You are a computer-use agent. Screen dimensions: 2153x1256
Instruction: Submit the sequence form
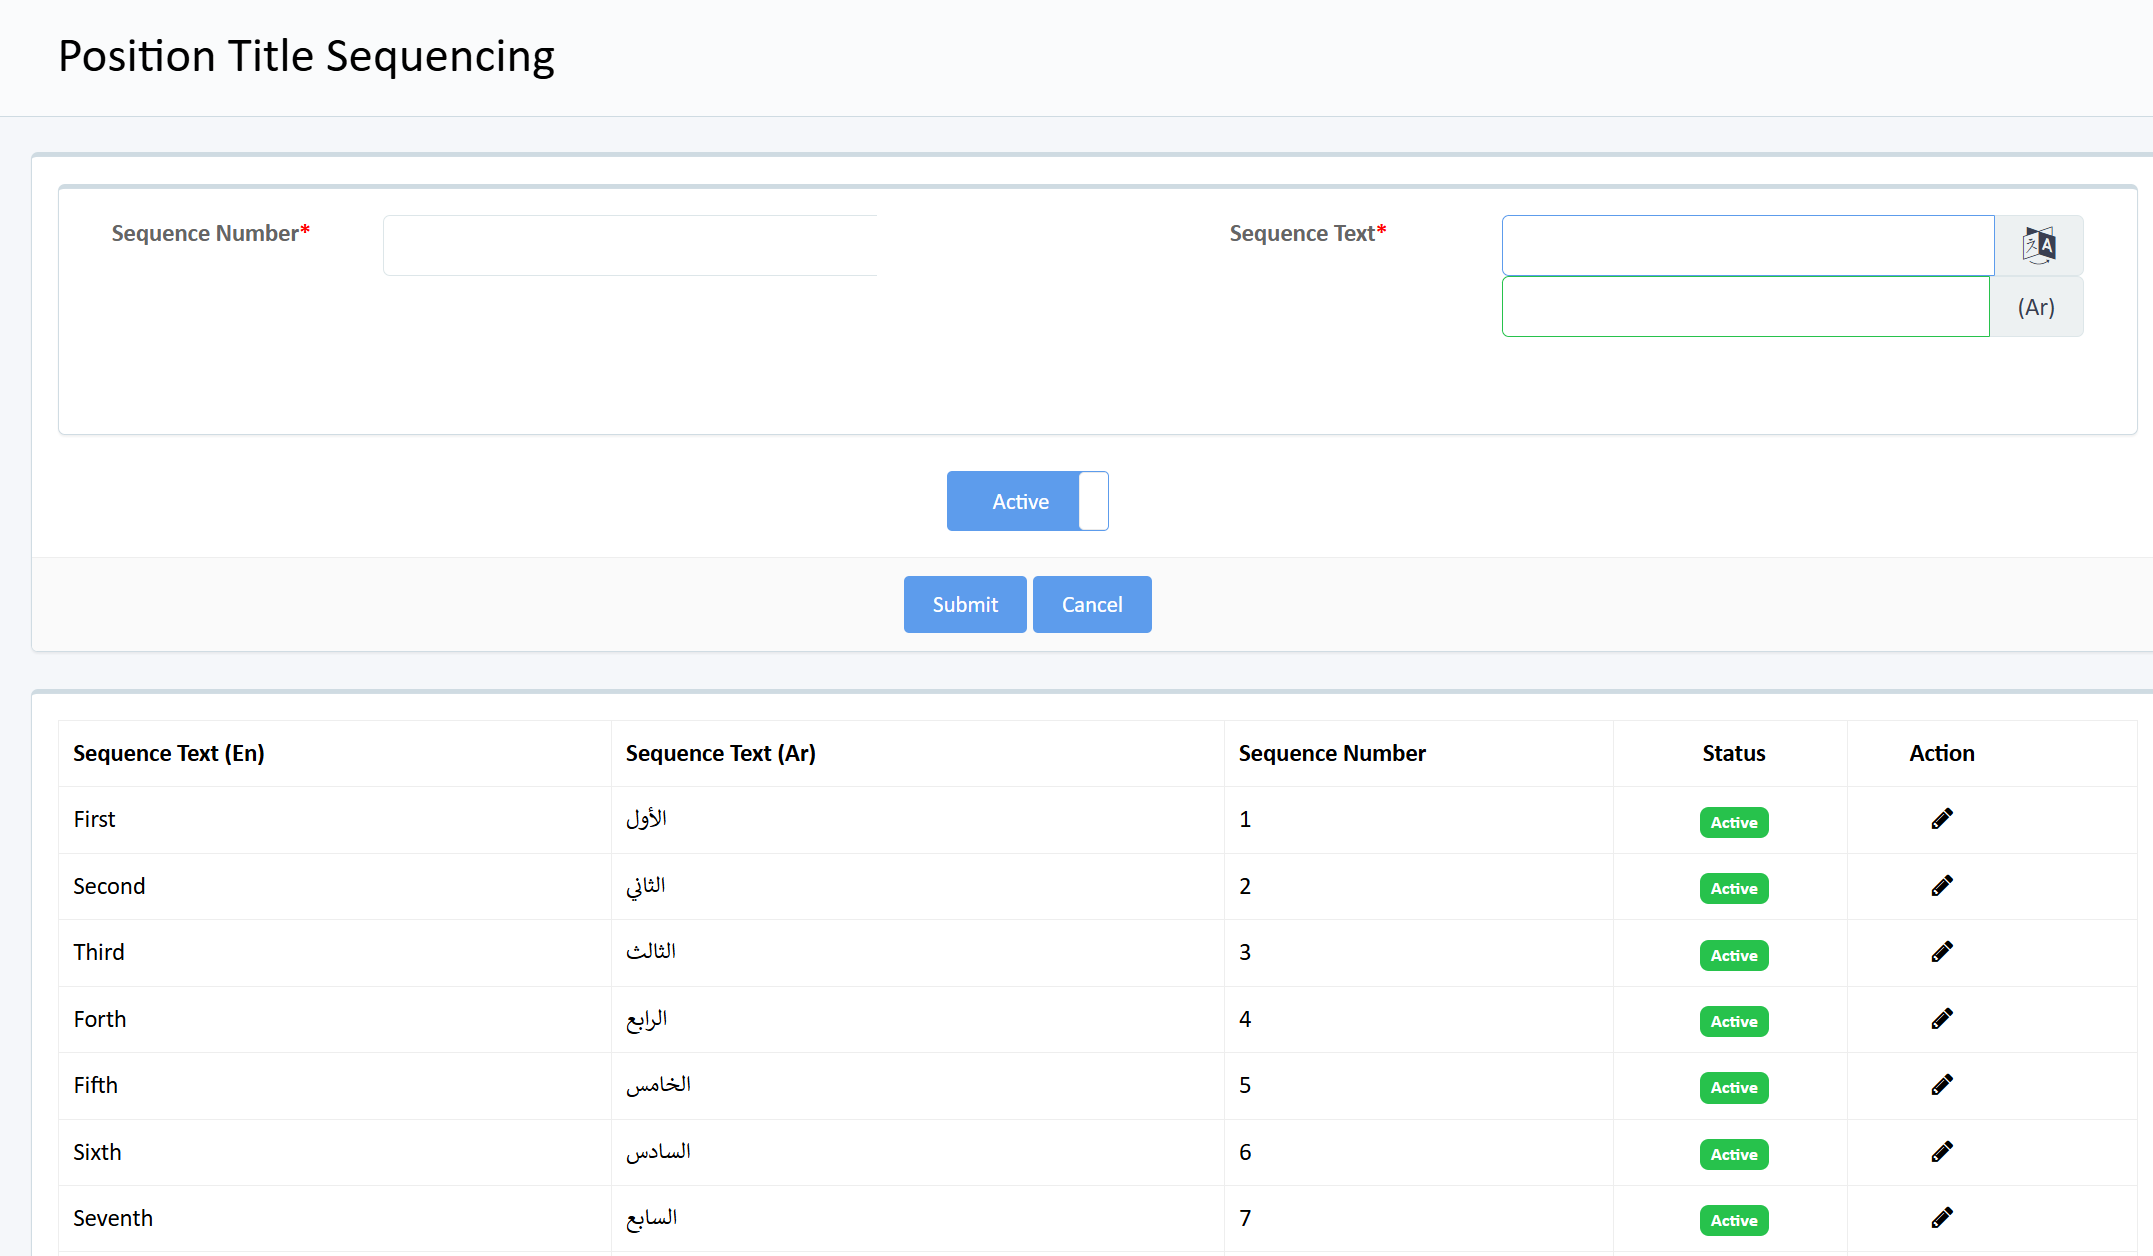[x=964, y=604]
